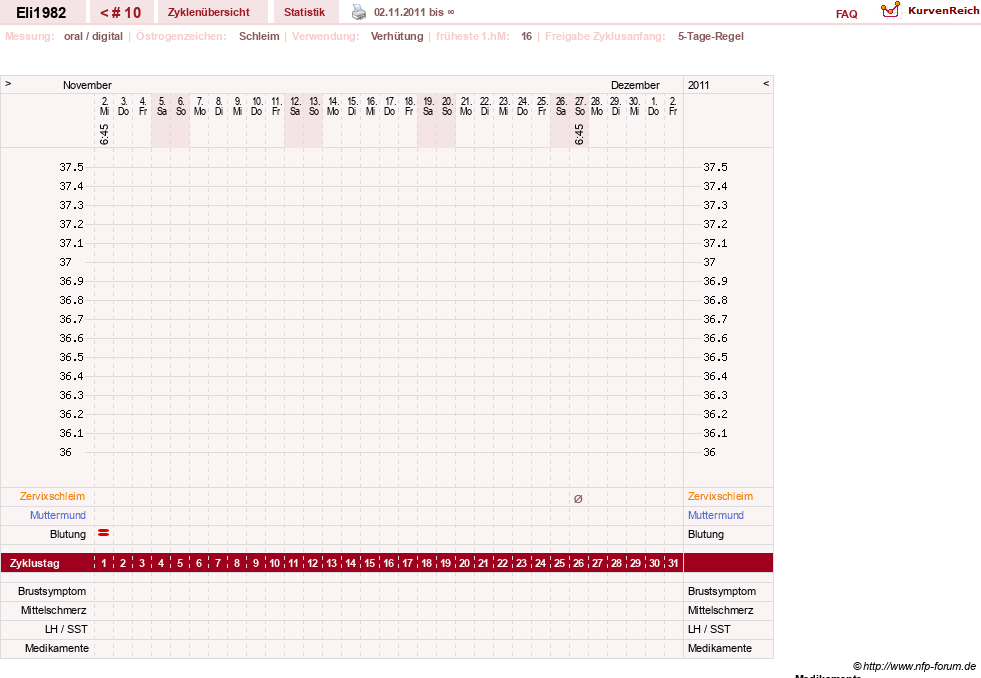Click cycle day 31 in the Zyklustag bar
981x678 pixels.
(673, 563)
